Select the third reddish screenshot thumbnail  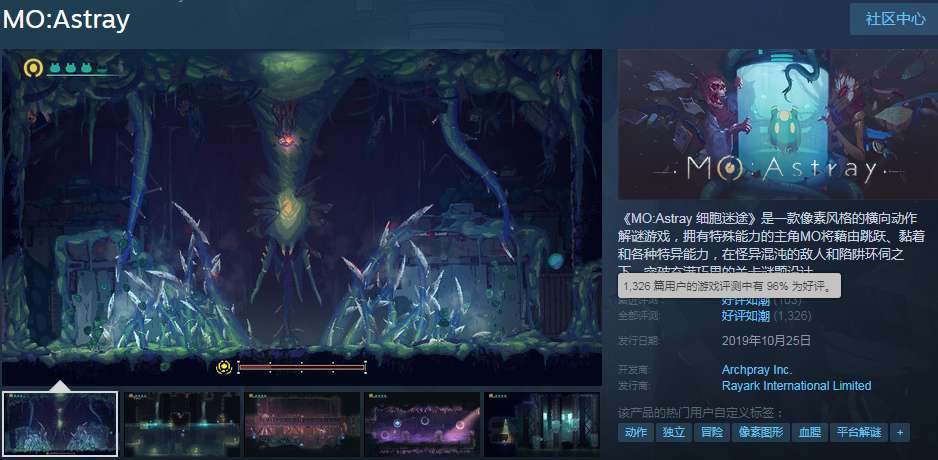[x=302, y=424]
